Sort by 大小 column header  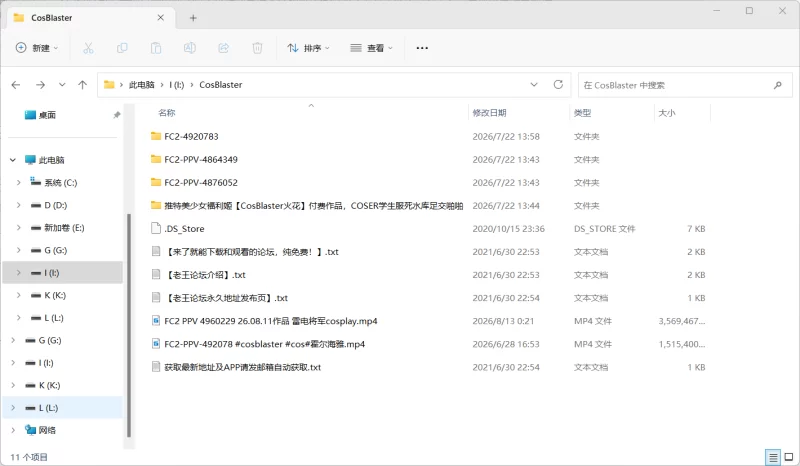(x=666, y=113)
